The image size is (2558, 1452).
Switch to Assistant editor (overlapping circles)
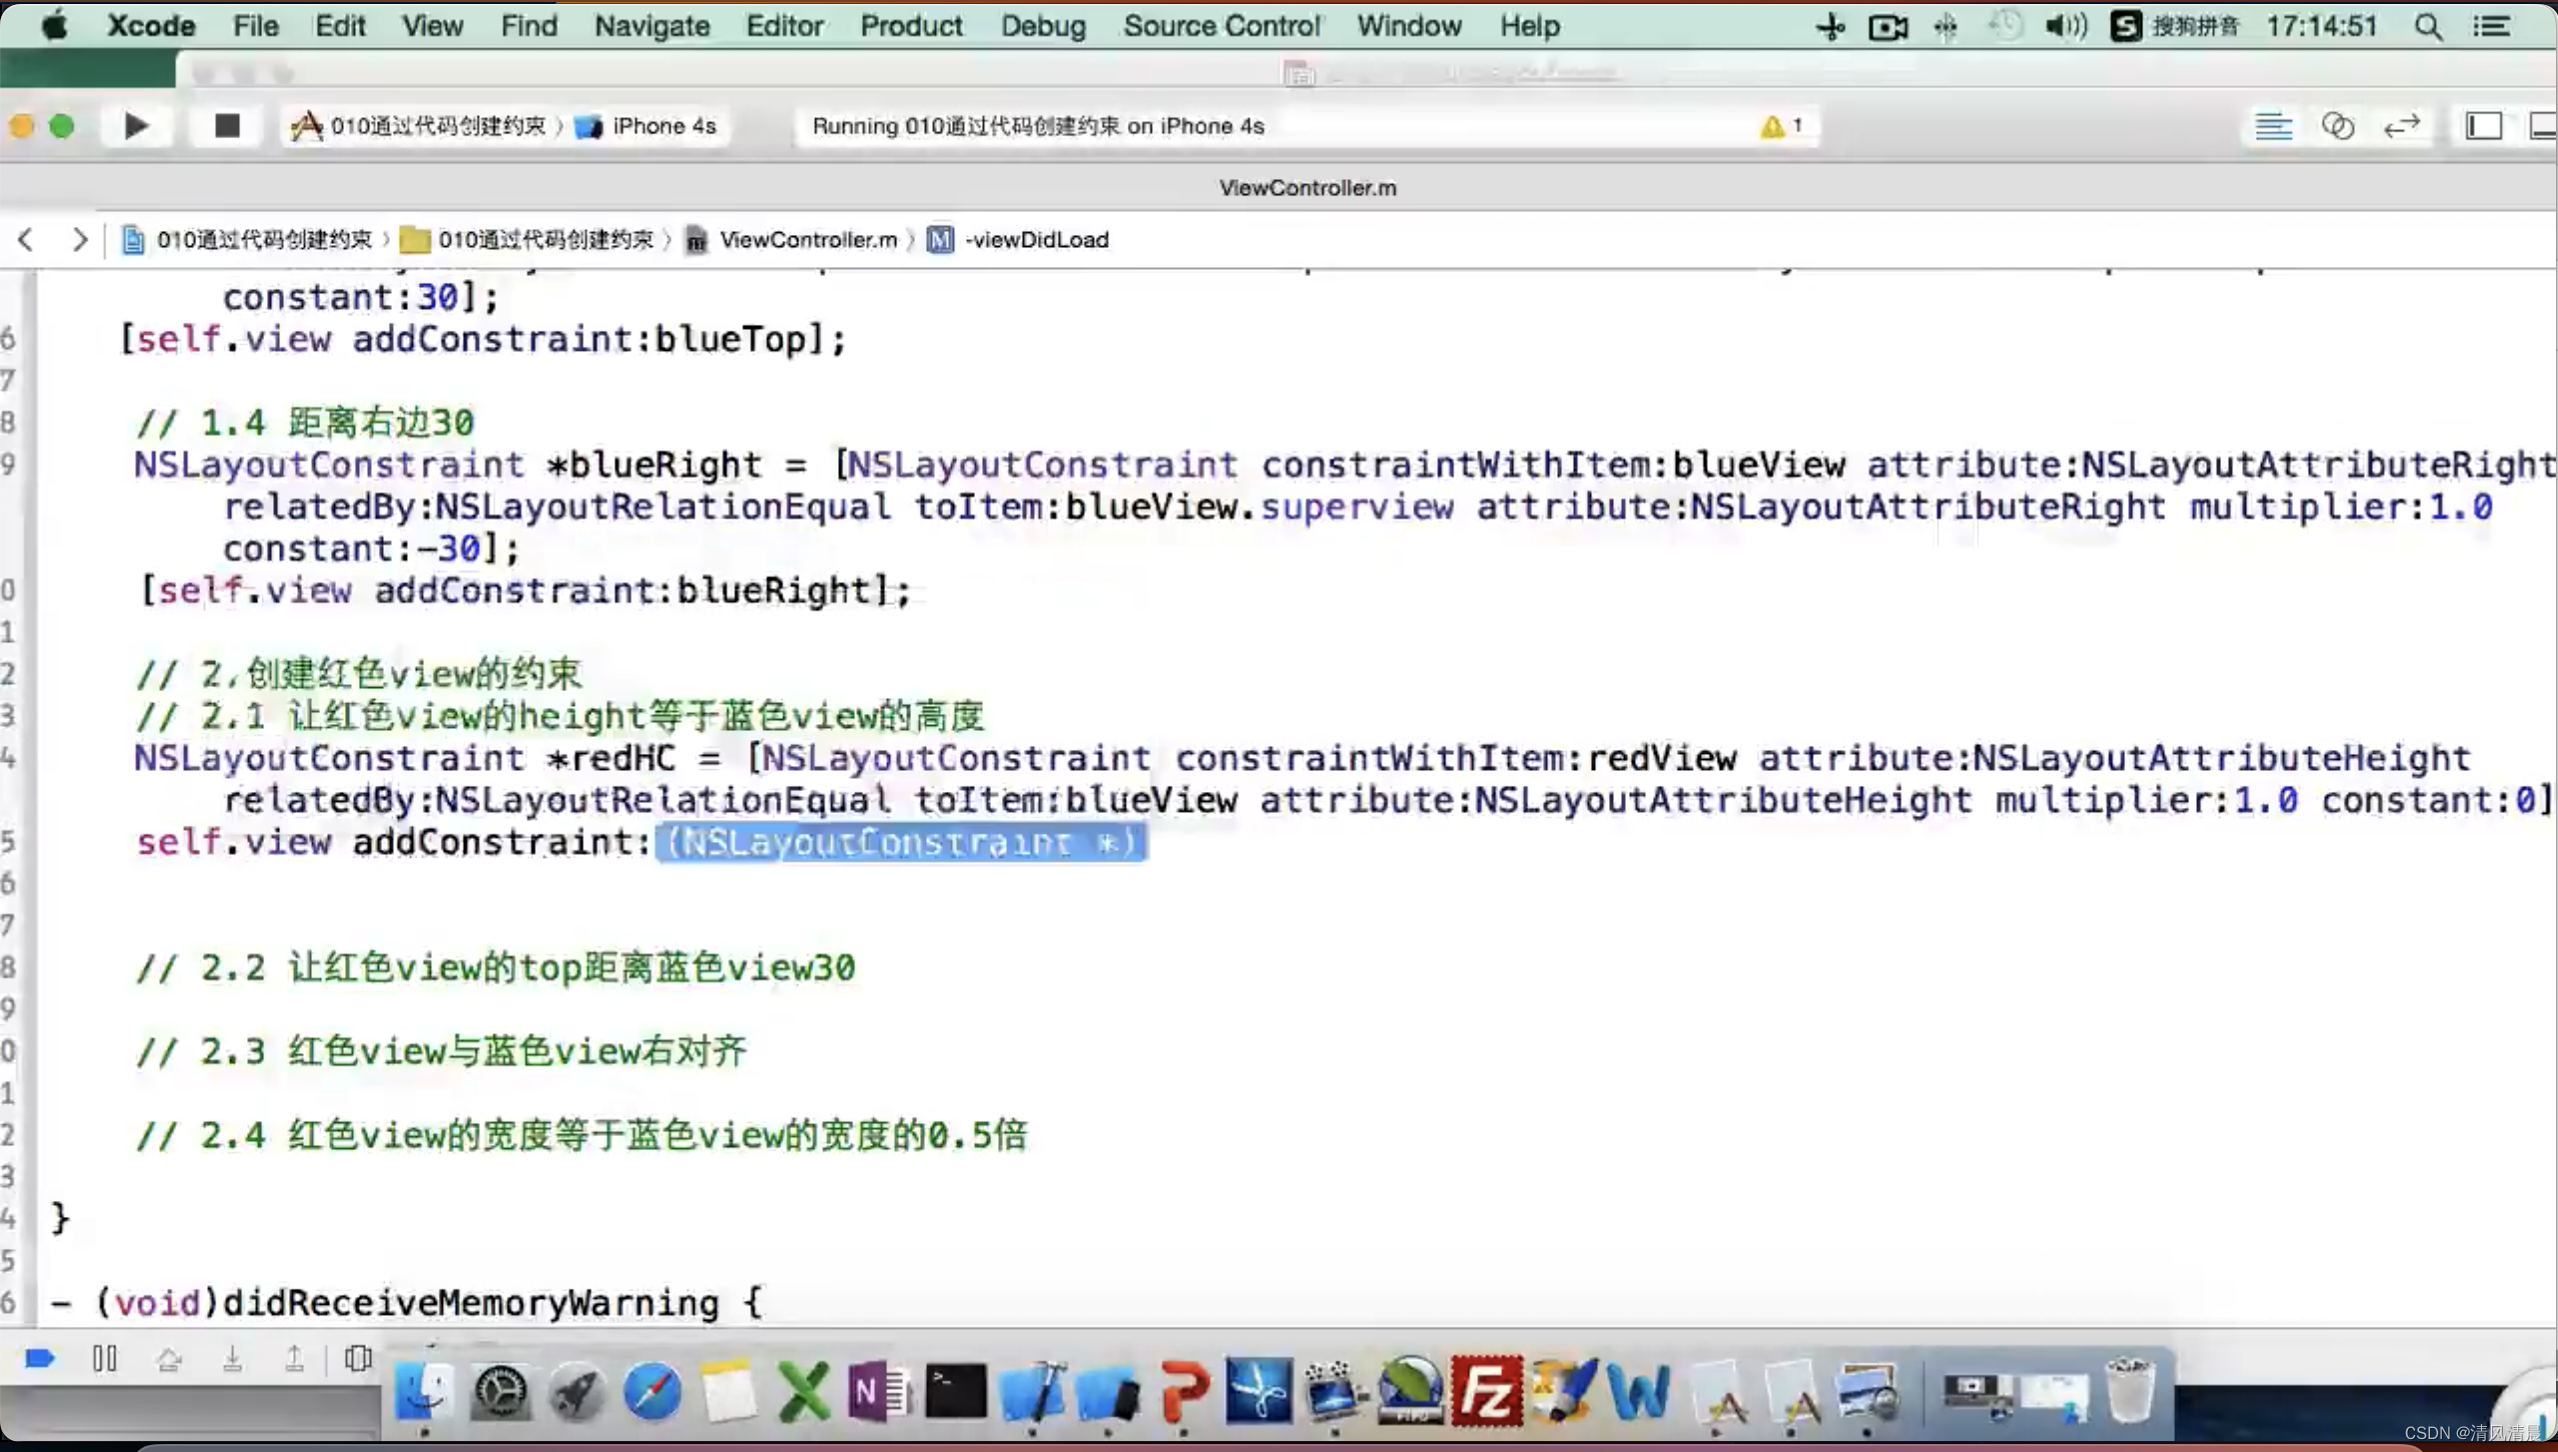pos(2337,126)
